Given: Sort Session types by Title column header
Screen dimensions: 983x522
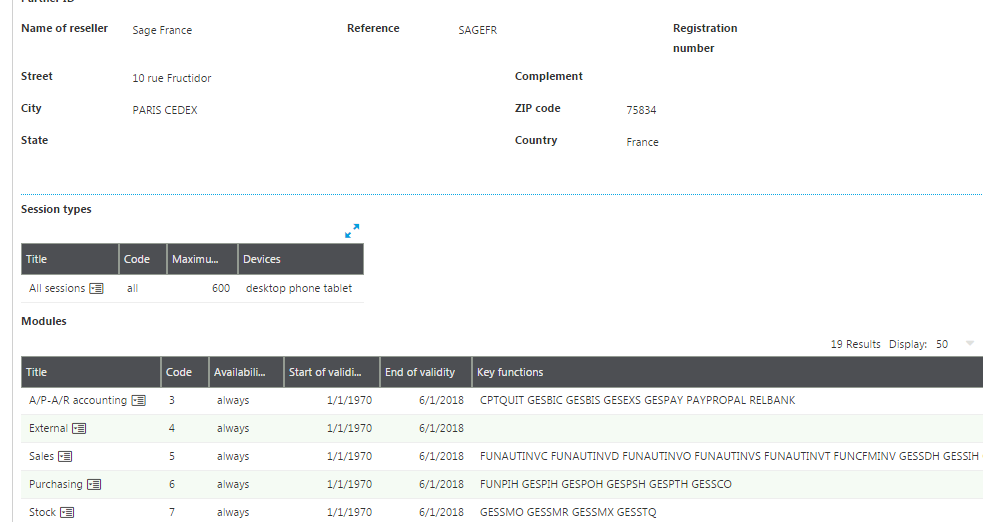Looking at the screenshot, I should pyautogui.click(x=70, y=259).
